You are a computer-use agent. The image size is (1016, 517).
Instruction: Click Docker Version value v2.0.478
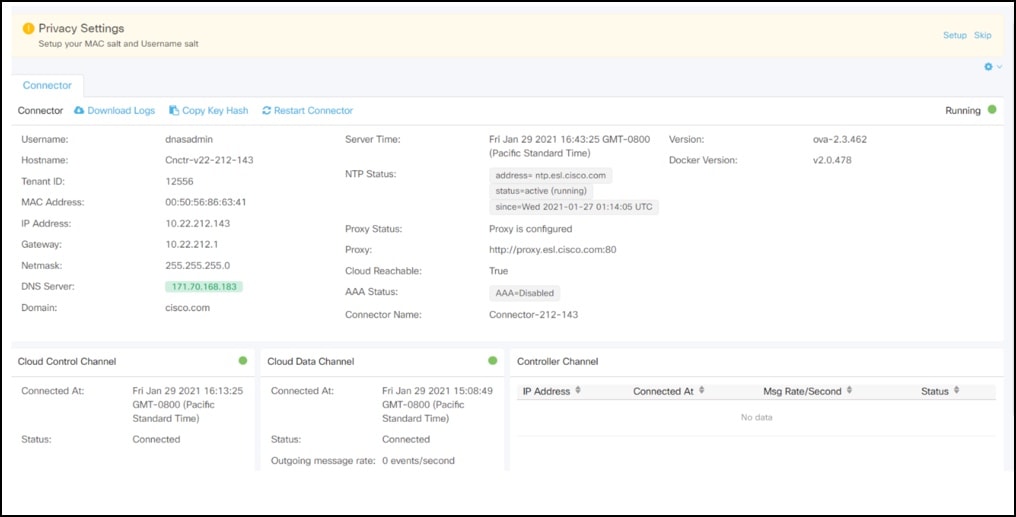pyautogui.click(x=832, y=160)
